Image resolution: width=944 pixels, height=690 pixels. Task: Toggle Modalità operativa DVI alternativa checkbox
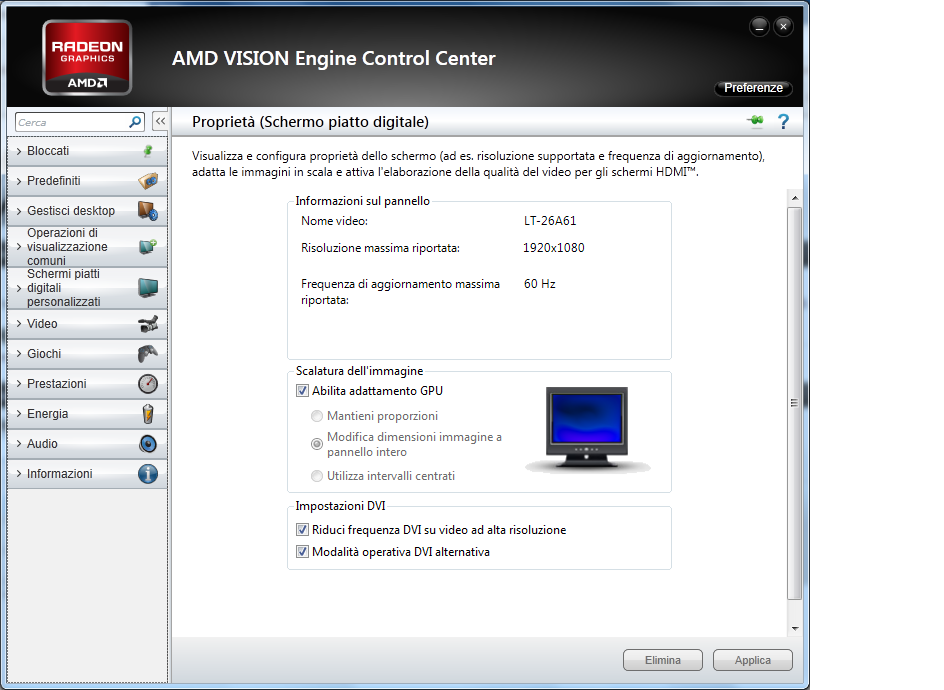pos(302,552)
